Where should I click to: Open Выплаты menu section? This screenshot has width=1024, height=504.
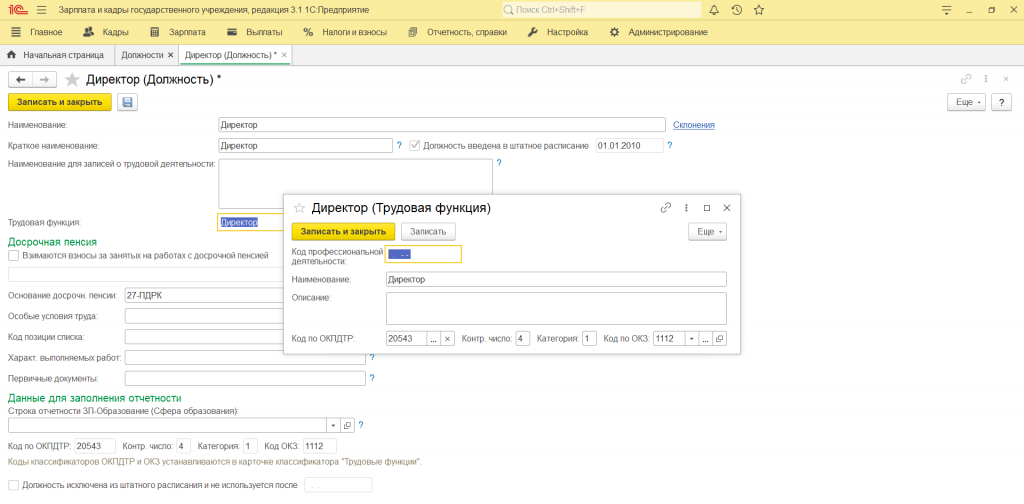click(255, 32)
